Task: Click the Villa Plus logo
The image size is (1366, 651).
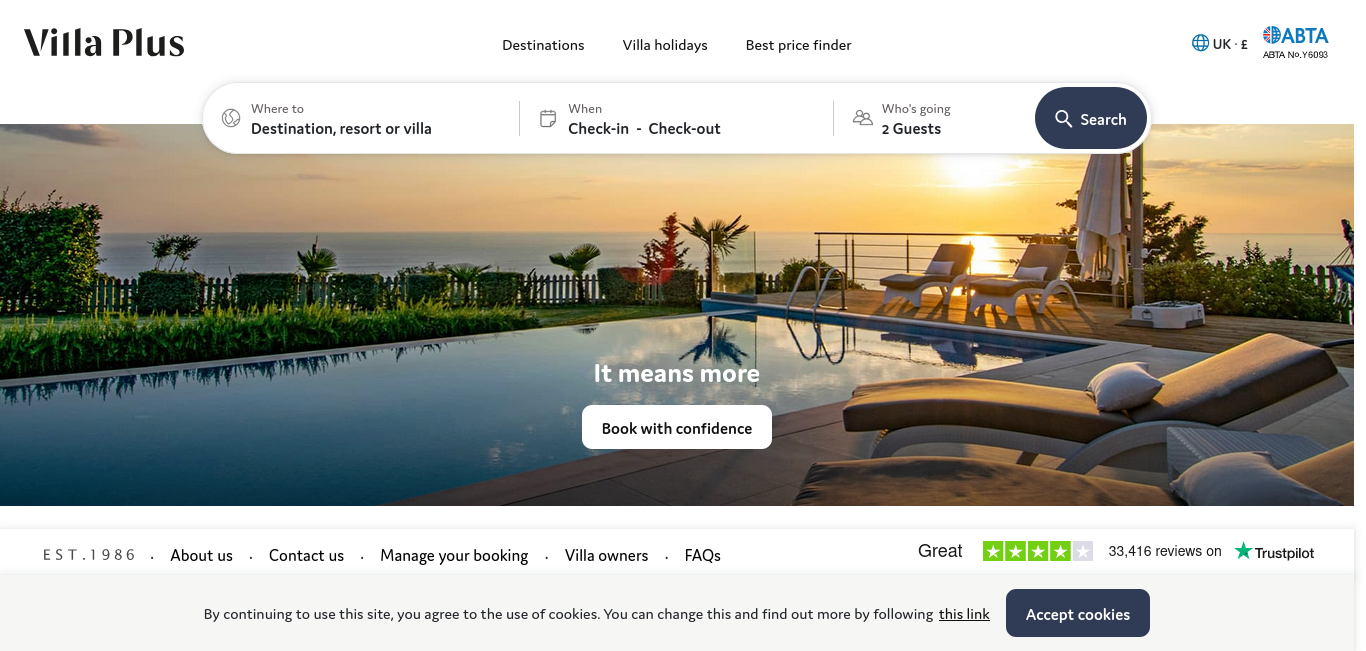Action: coord(104,43)
